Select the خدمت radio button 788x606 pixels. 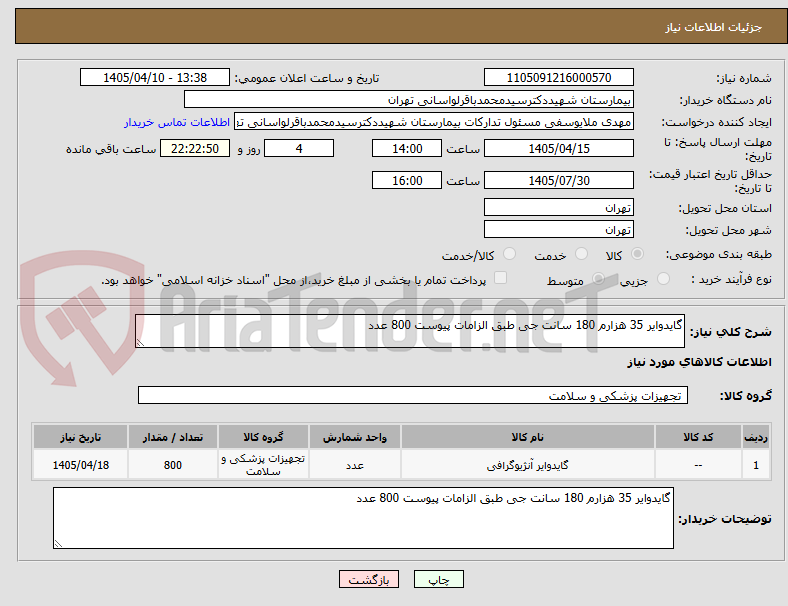(581, 254)
